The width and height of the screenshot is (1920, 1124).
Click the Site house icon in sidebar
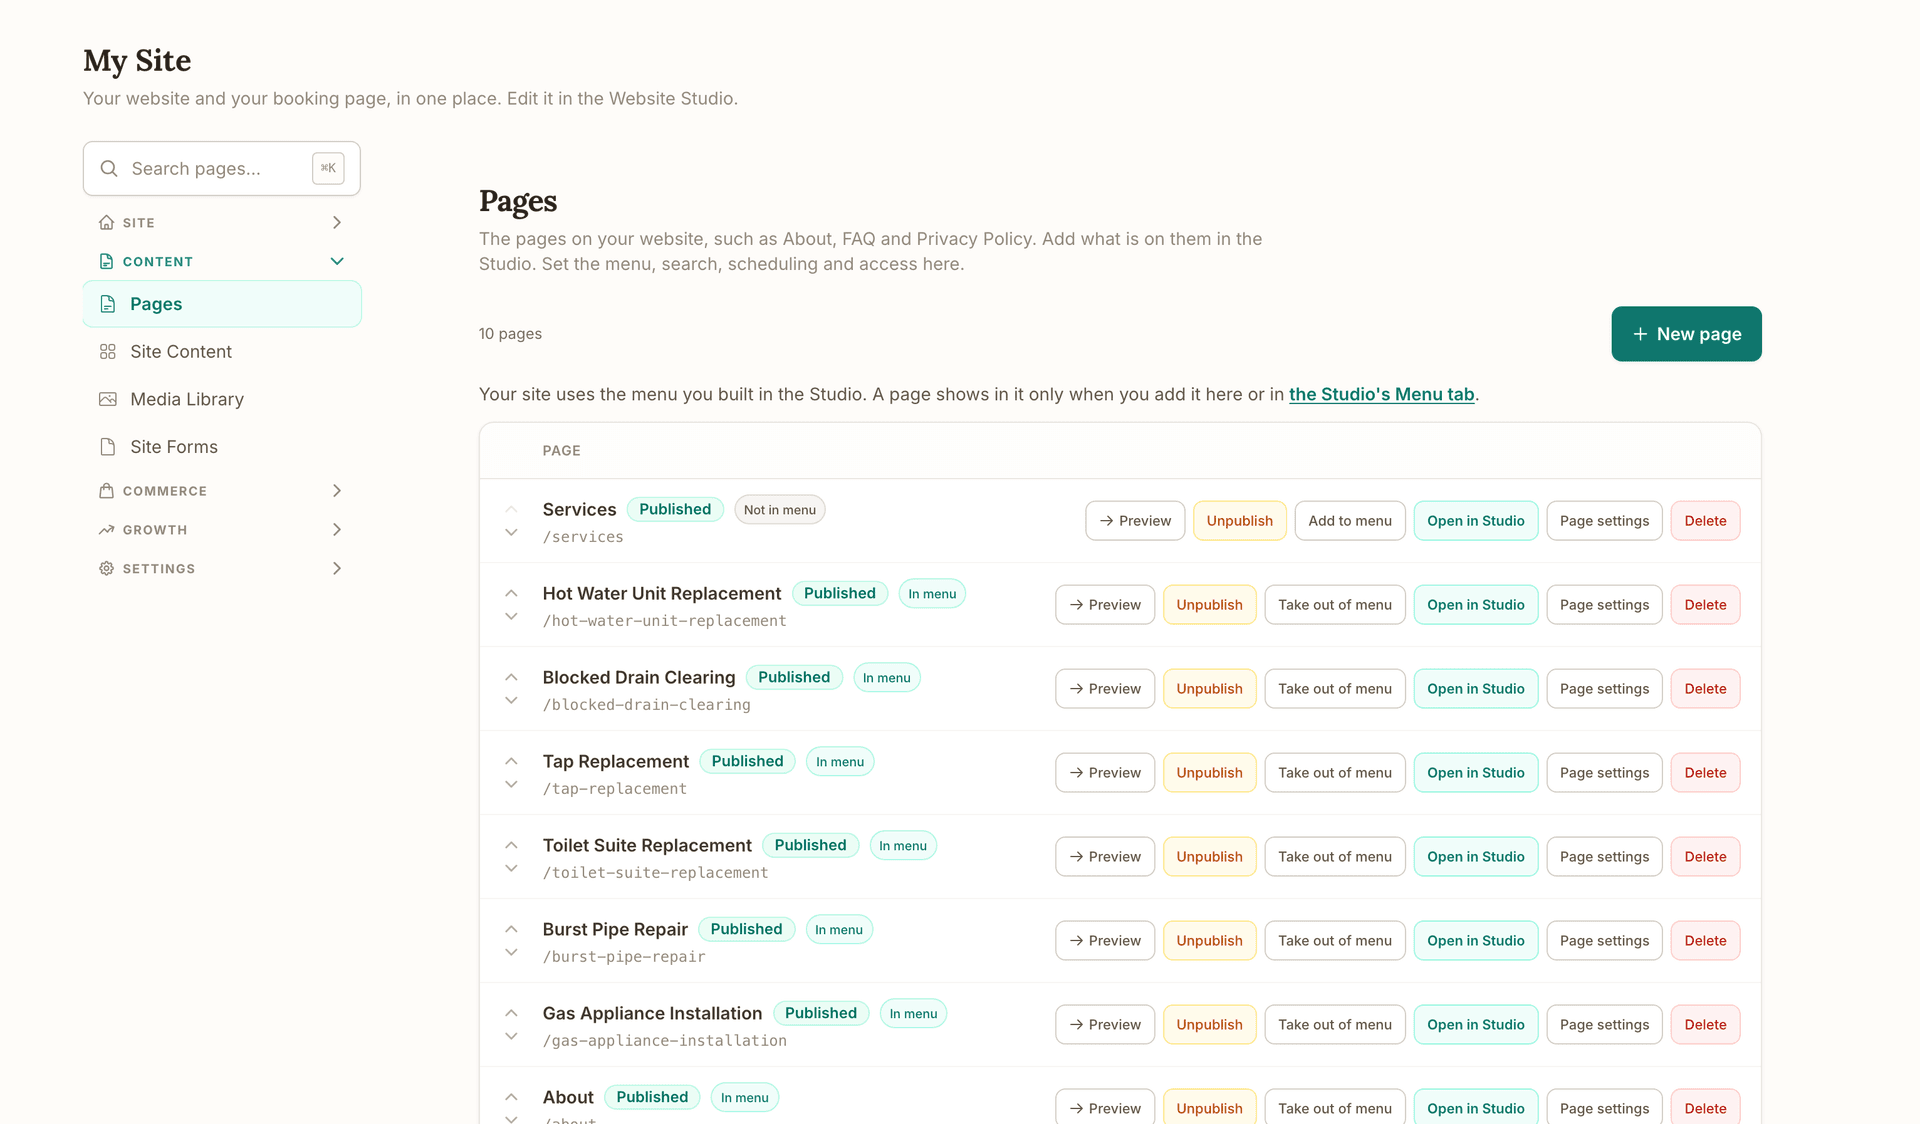click(107, 222)
